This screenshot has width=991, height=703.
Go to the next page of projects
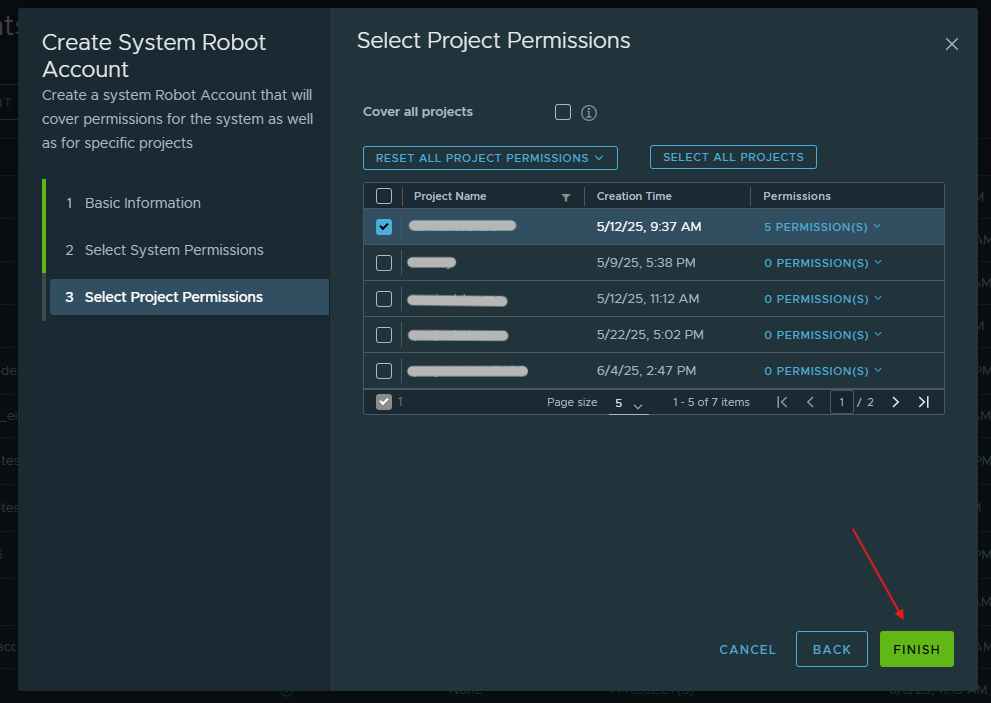click(x=895, y=402)
